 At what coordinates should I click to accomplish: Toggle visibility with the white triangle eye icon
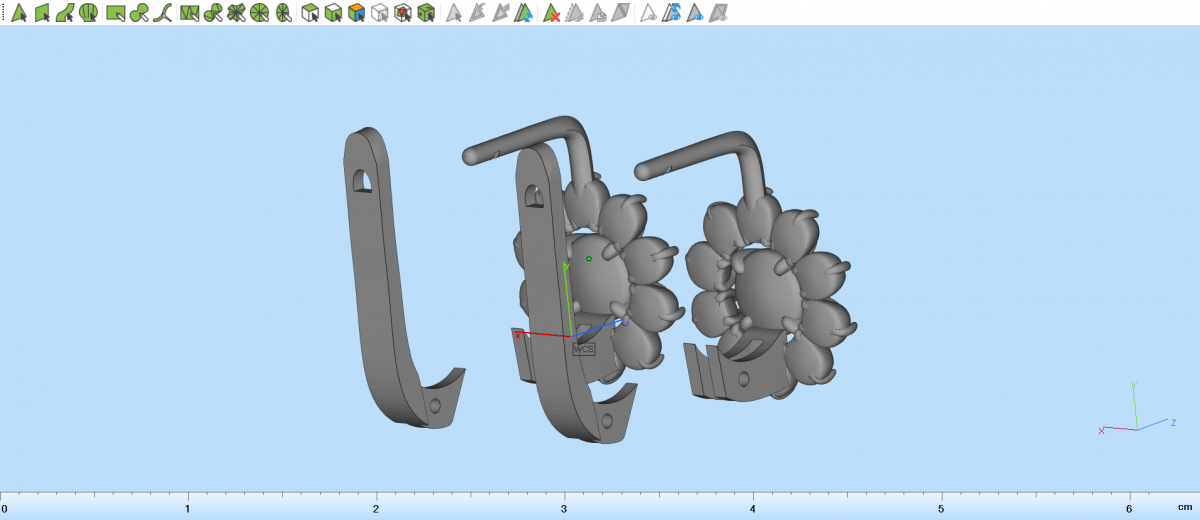[649, 13]
